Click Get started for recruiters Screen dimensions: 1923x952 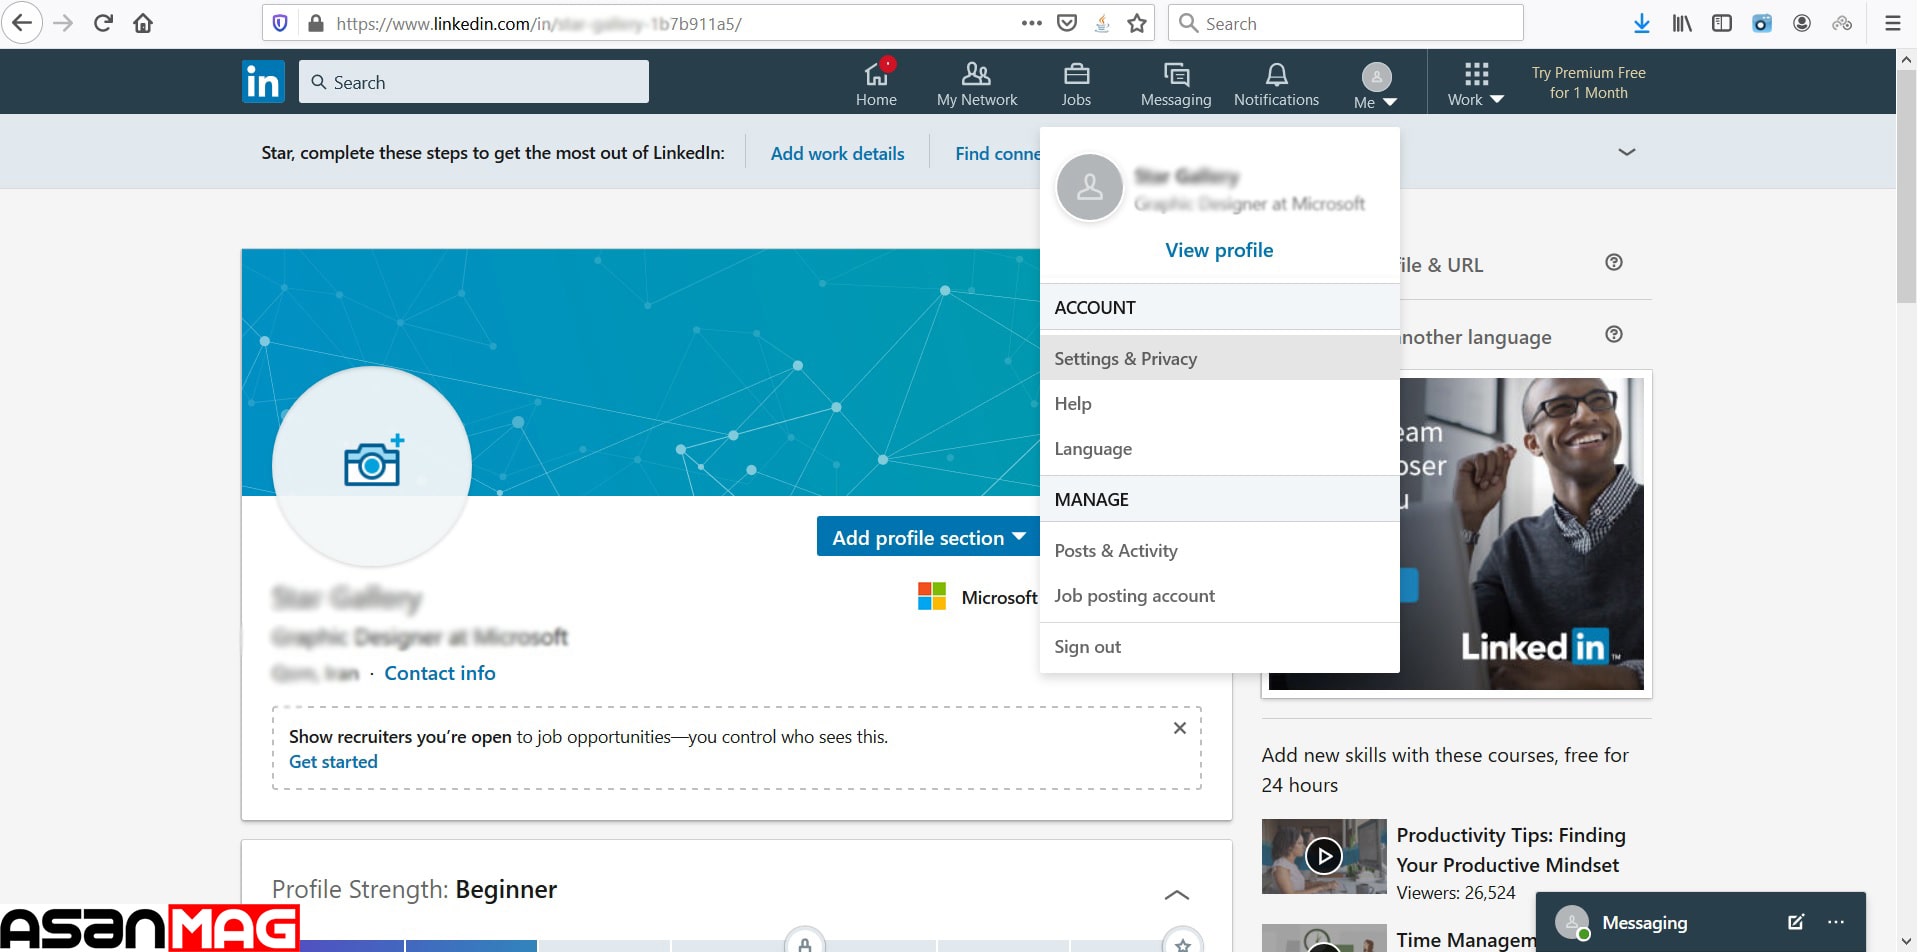pos(333,762)
